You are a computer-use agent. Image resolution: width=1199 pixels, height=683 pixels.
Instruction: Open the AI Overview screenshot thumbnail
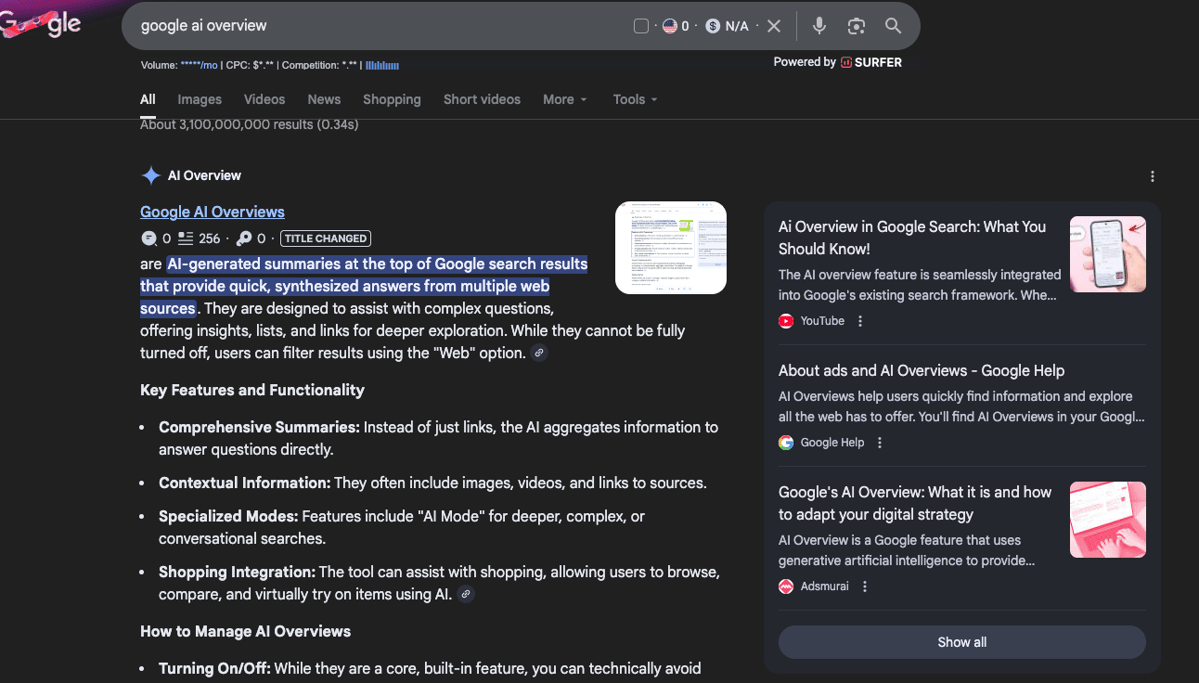coord(671,248)
